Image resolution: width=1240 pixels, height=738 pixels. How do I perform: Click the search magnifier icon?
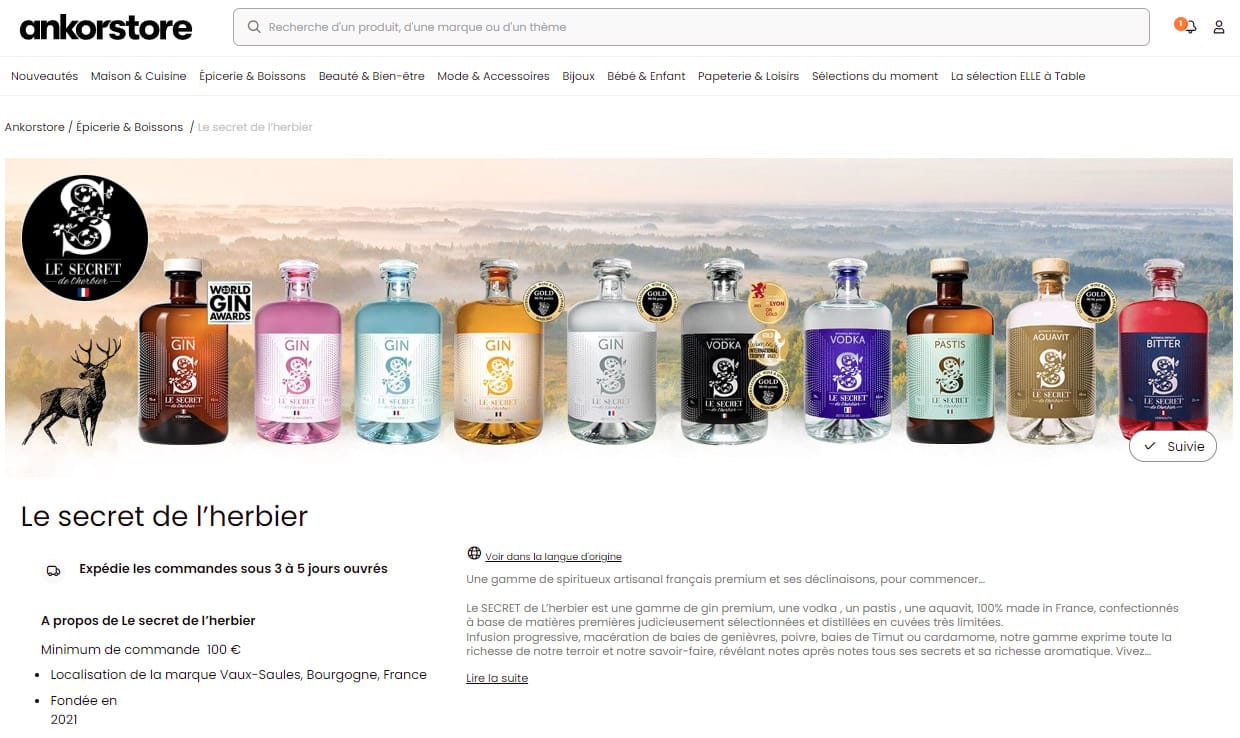tap(253, 27)
